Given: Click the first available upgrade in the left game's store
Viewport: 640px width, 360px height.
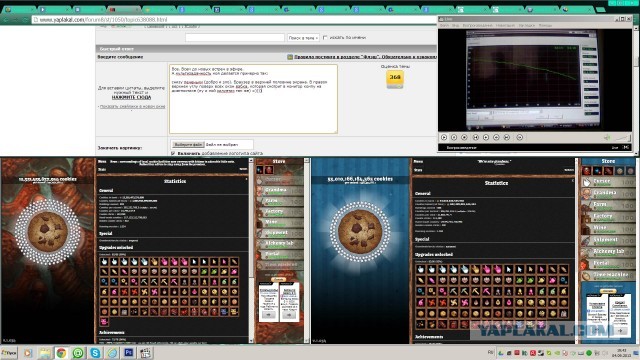Looking at the screenshot, I should pyautogui.click(x=260, y=170).
